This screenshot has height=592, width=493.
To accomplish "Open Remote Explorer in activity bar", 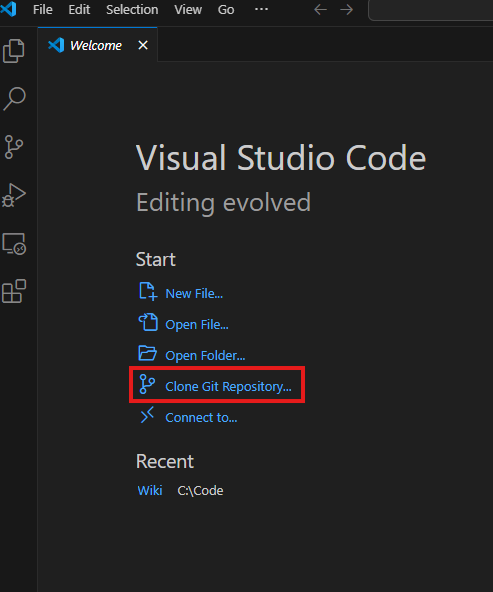I will point(14,244).
